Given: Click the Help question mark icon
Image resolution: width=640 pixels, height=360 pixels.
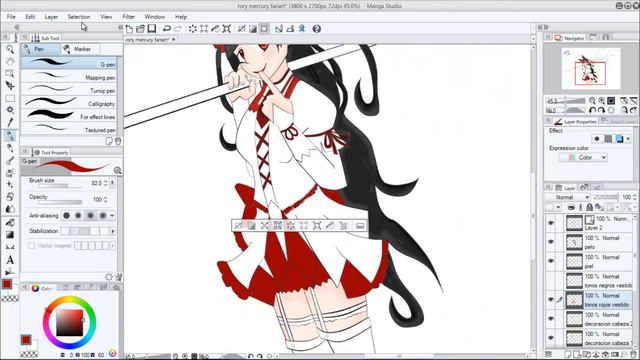Looking at the screenshot, I should 316,29.
